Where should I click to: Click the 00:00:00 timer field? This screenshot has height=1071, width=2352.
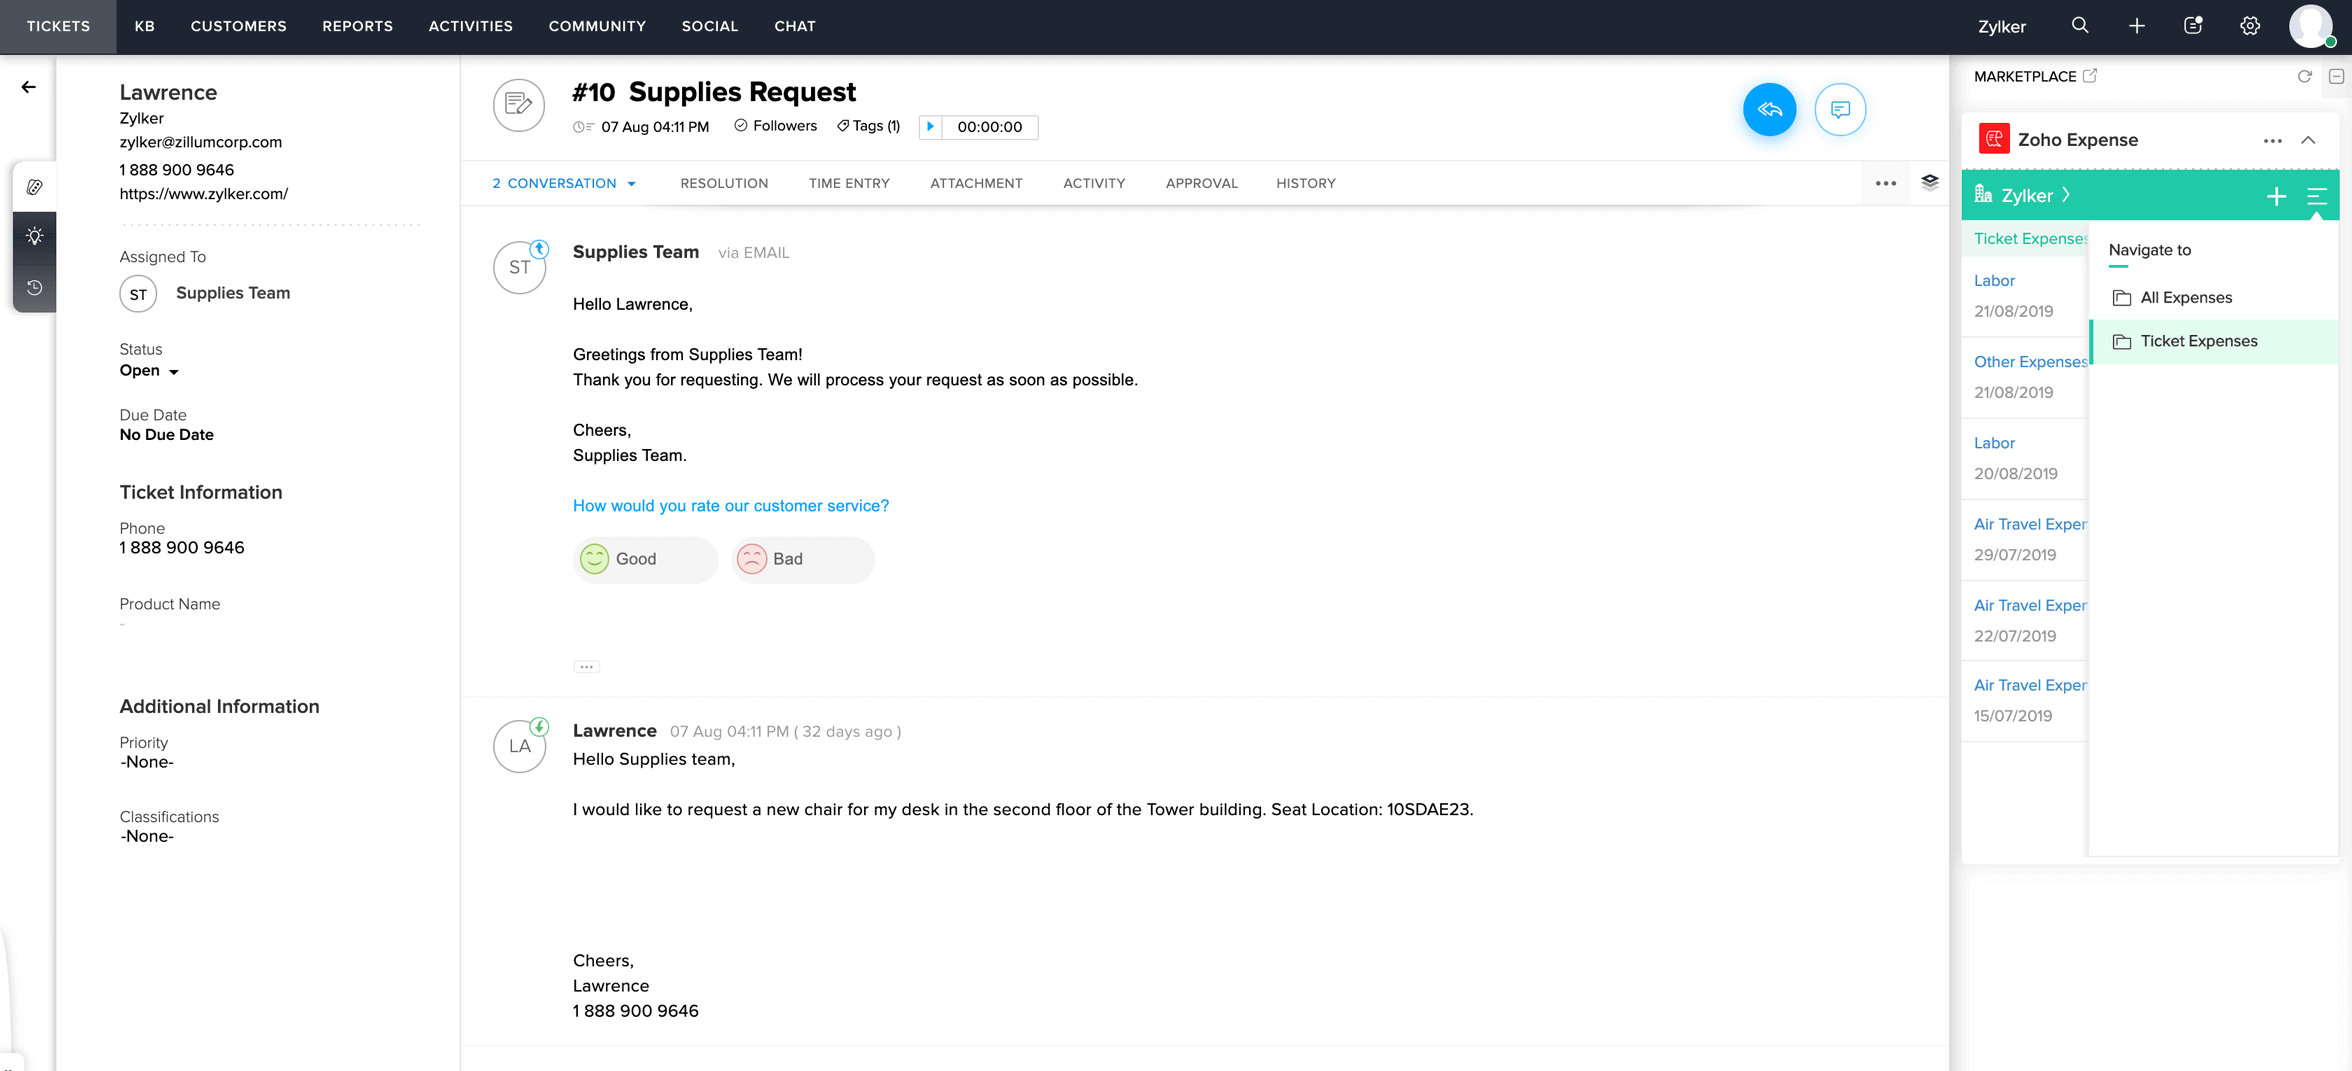tap(989, 127)
